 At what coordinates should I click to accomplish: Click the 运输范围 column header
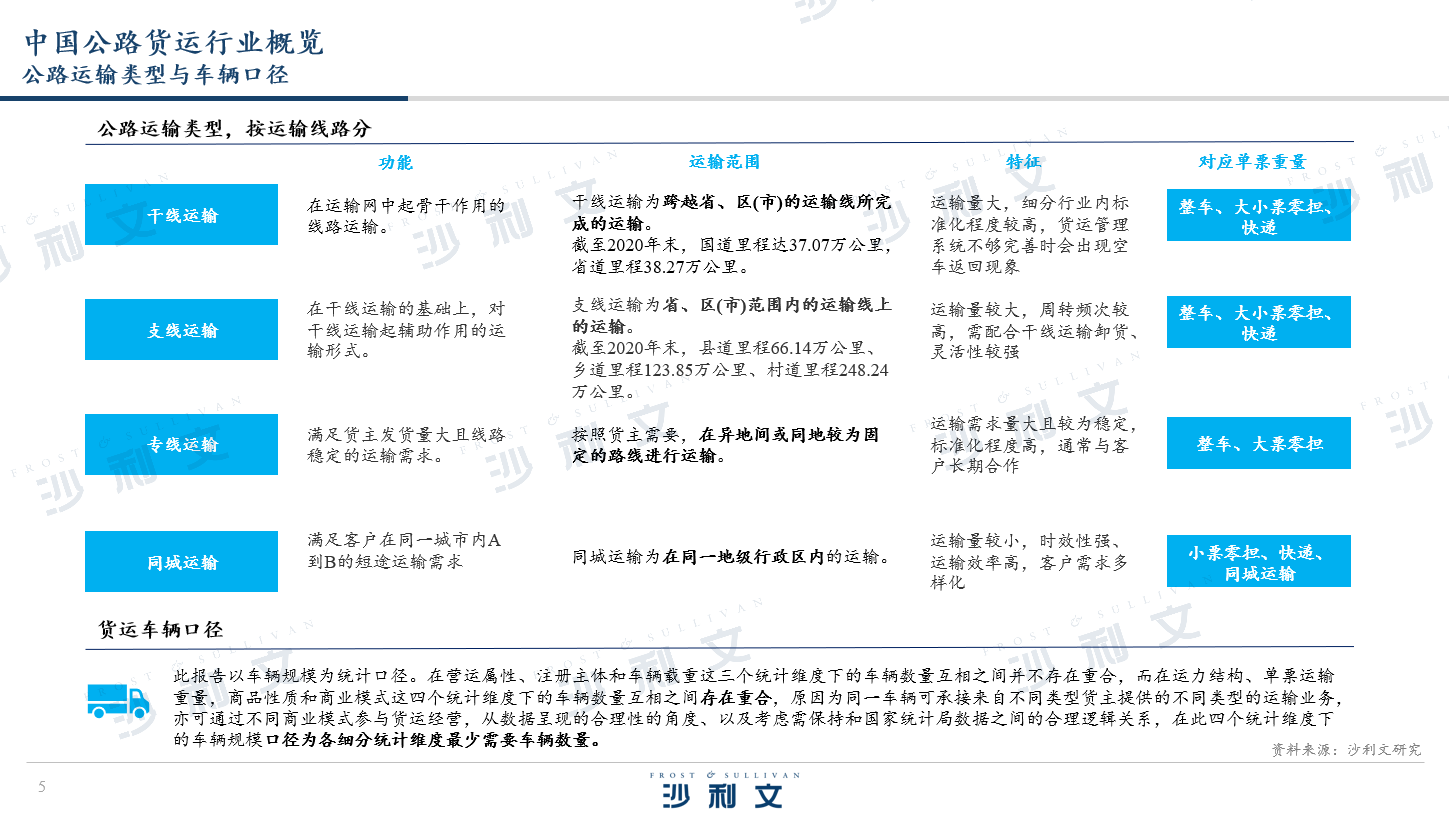point(724,162)
